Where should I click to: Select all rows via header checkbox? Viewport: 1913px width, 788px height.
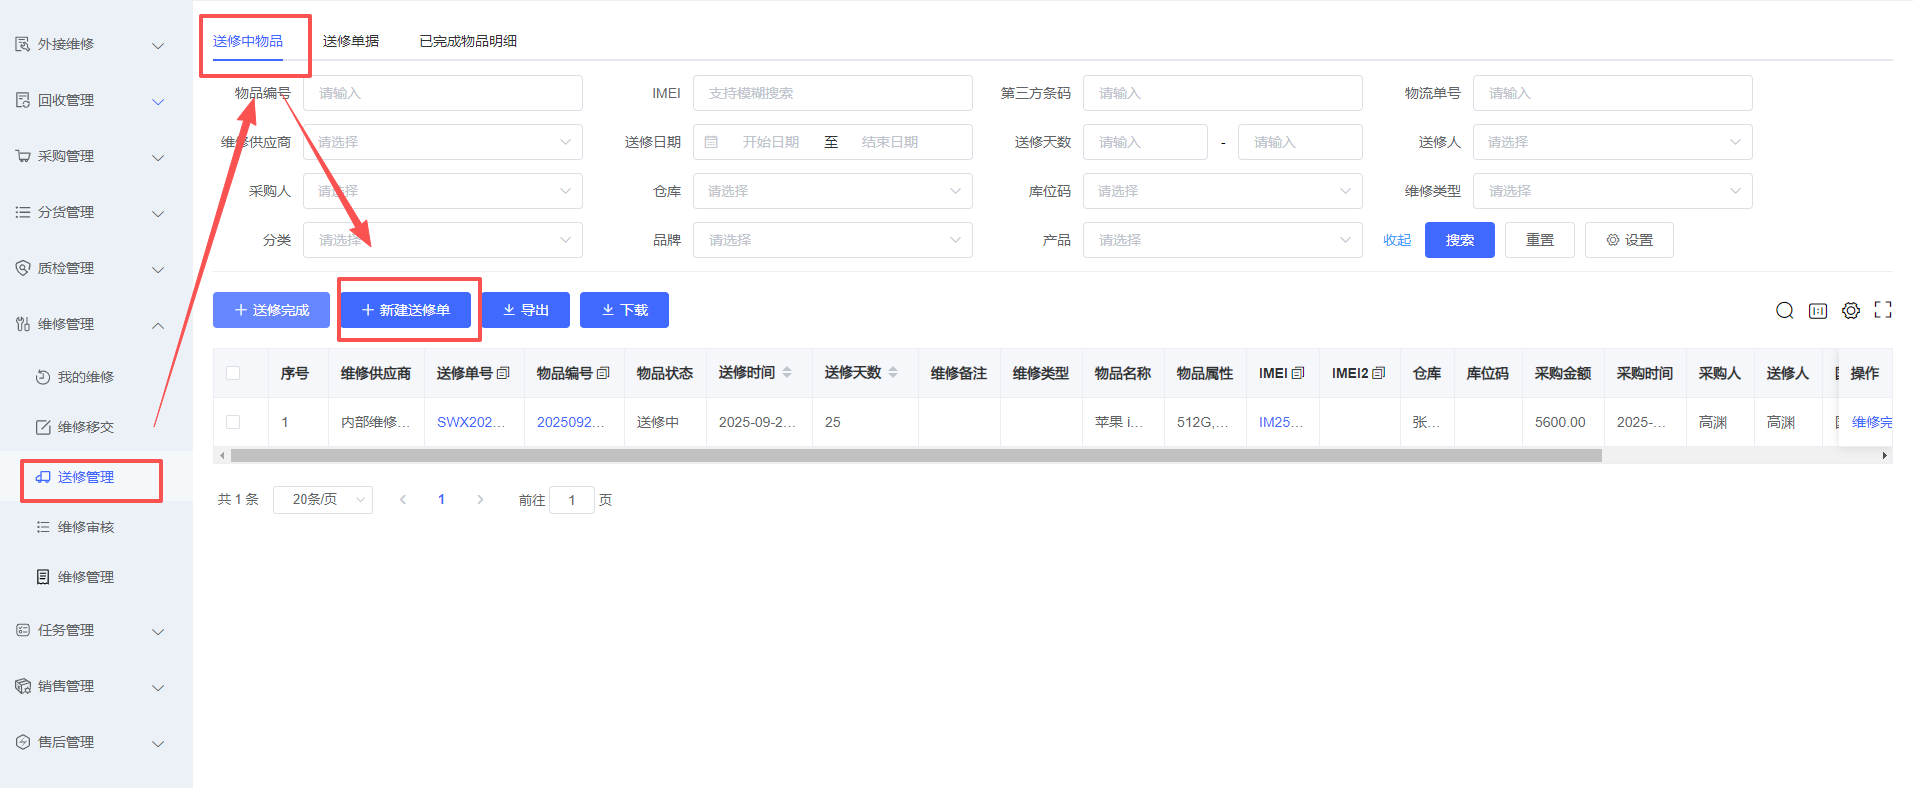point(233,373)
